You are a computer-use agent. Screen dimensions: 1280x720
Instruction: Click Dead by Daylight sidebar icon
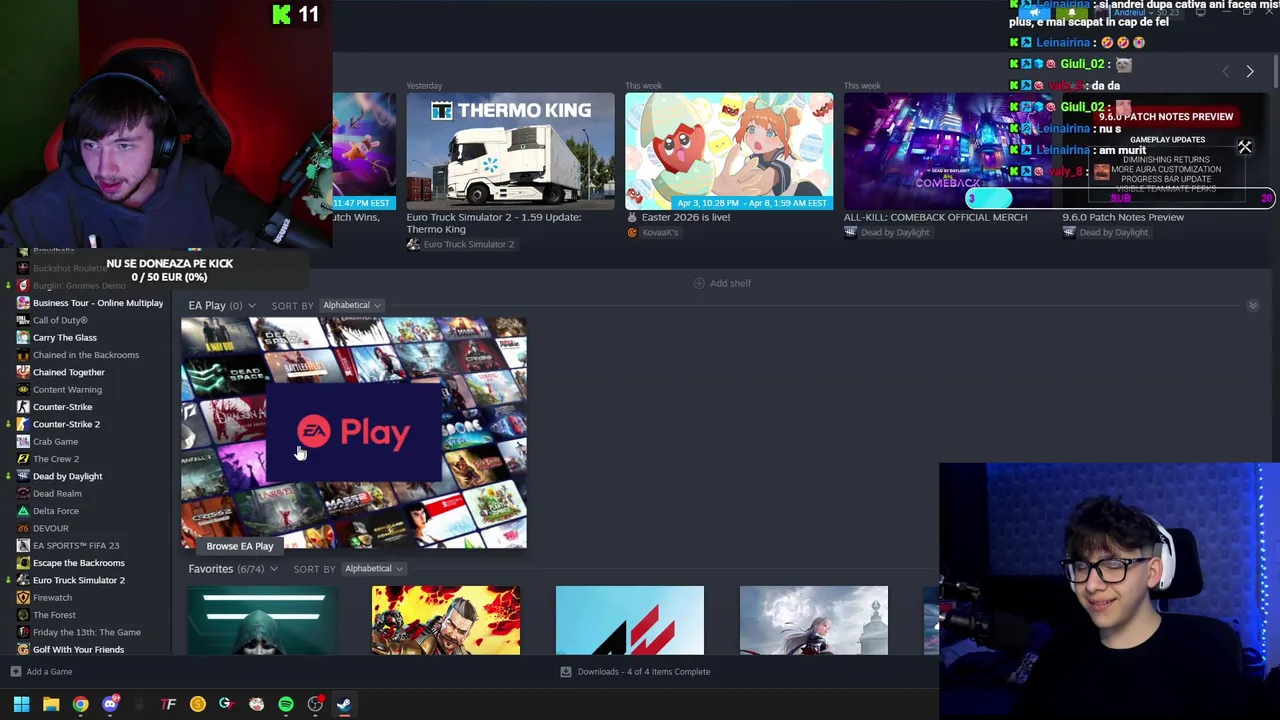[x=23, y=476]
